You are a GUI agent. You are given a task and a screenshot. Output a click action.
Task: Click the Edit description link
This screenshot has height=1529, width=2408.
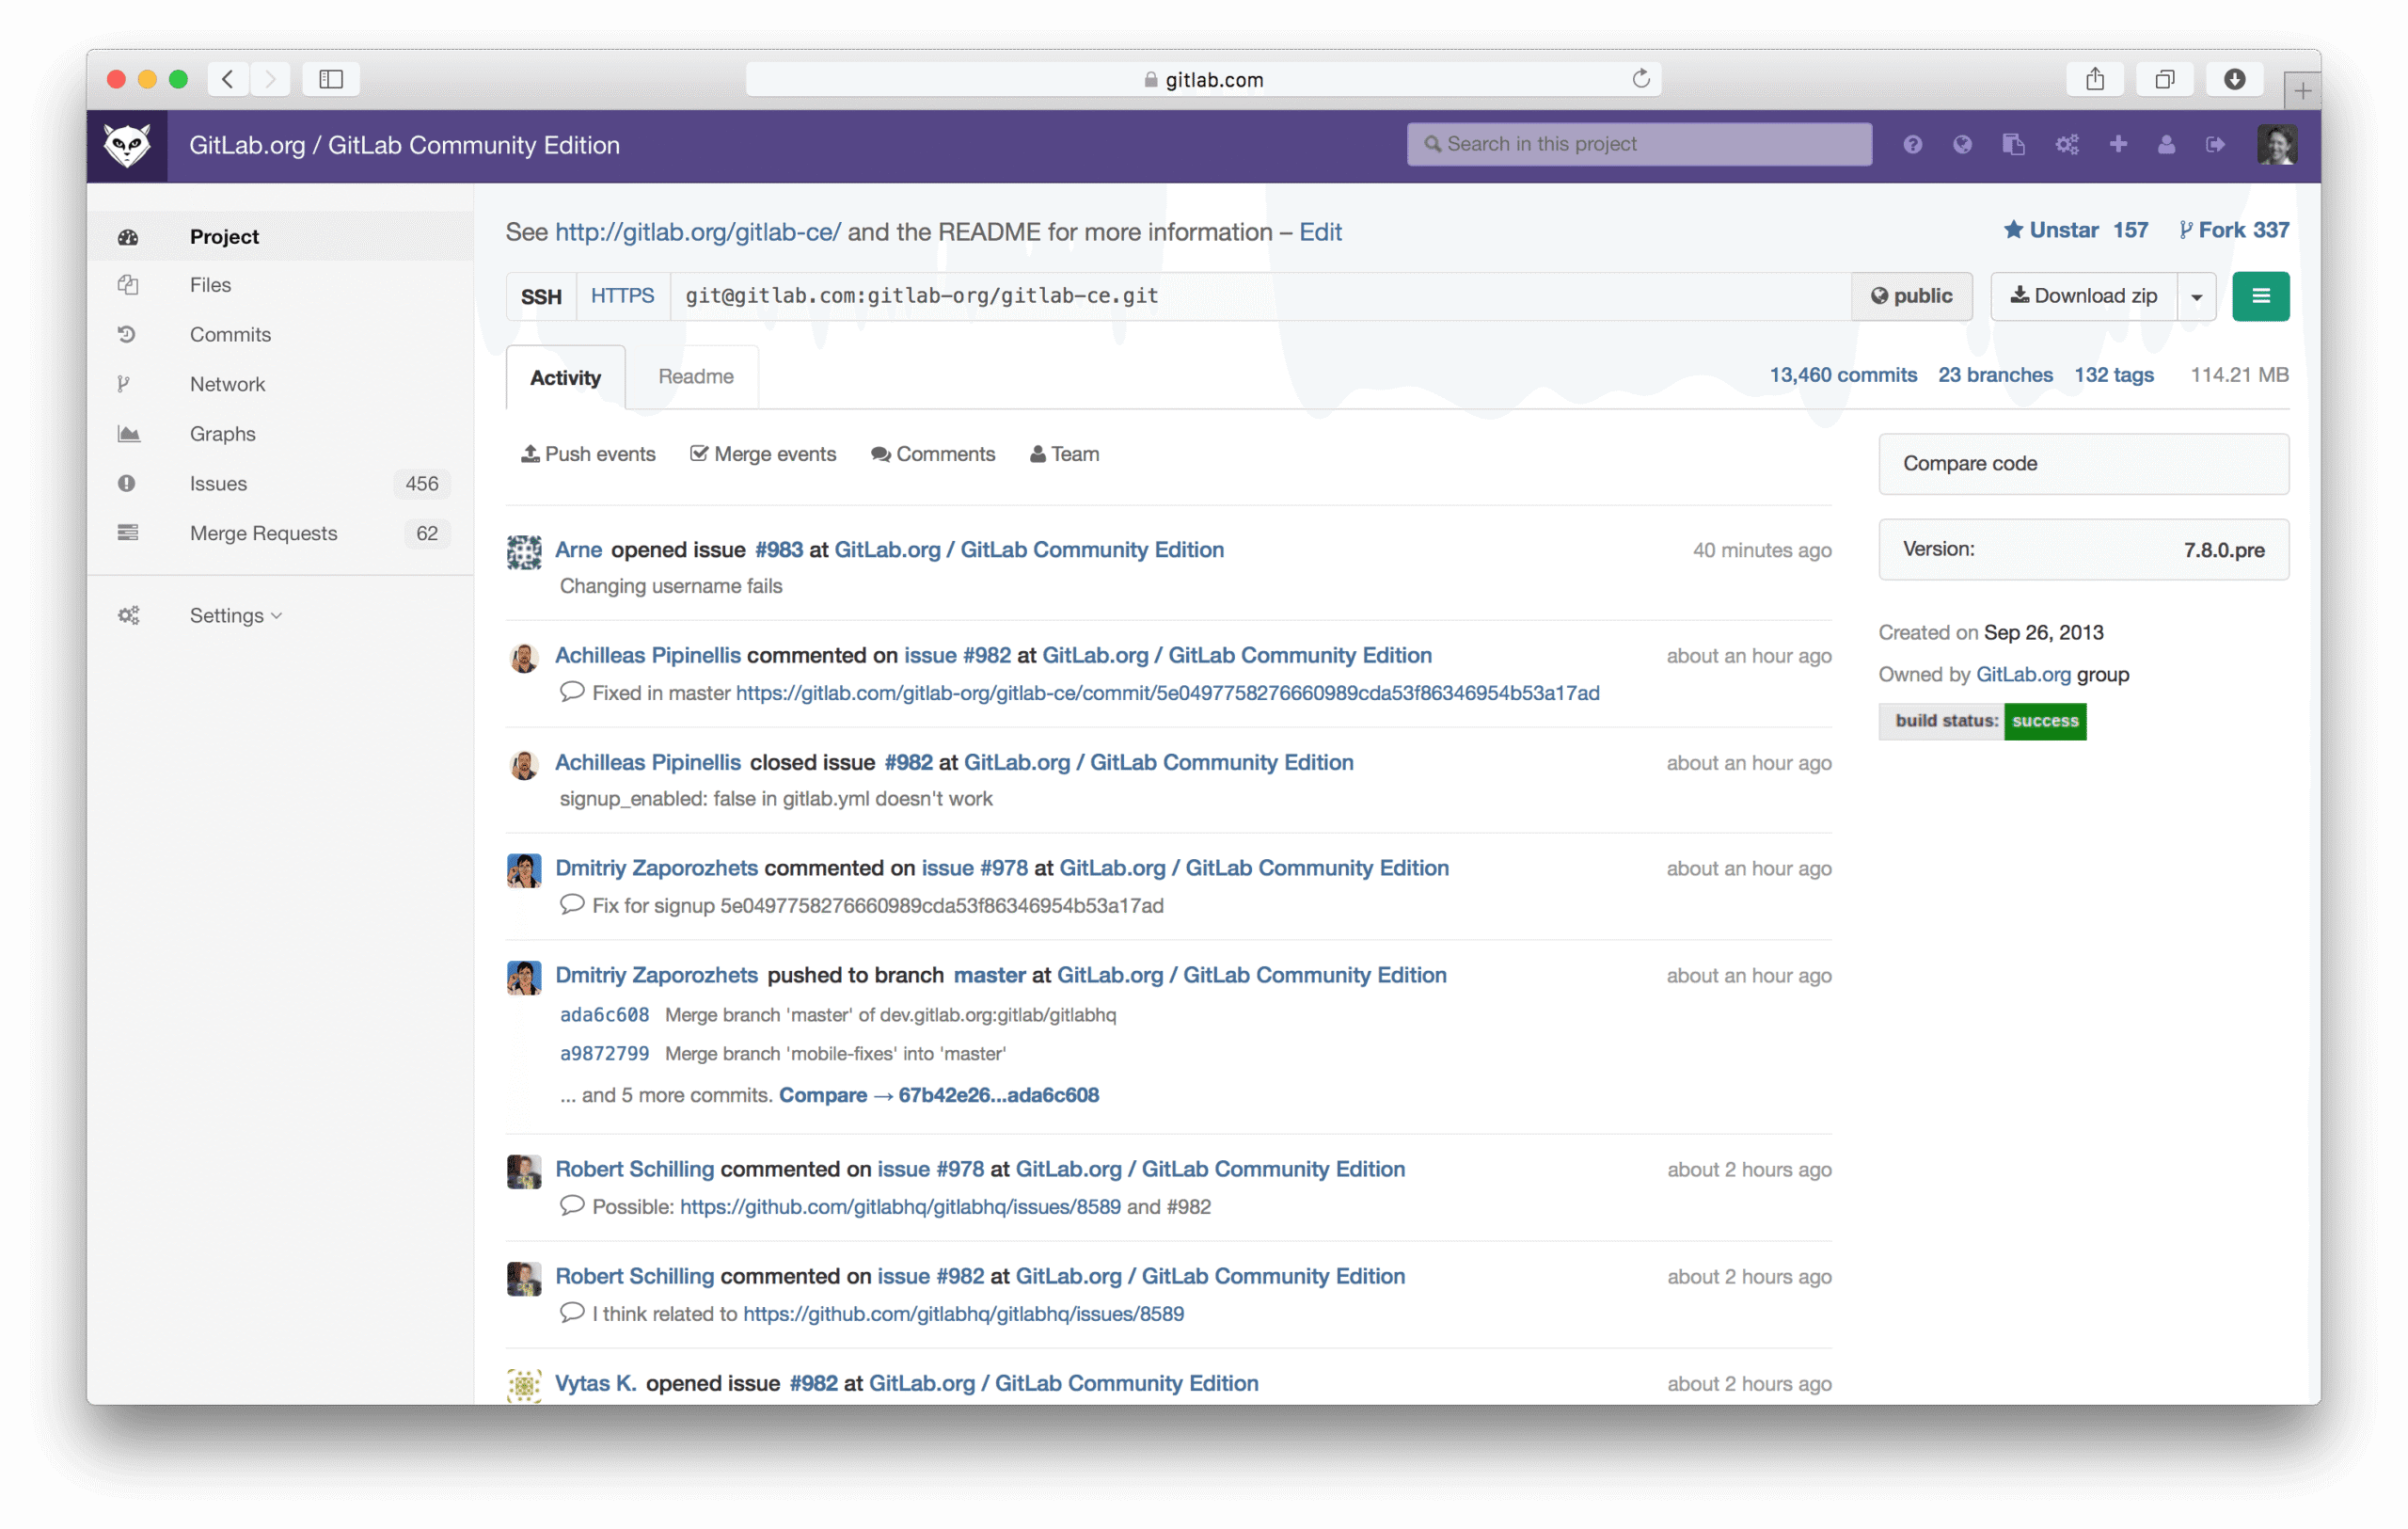coord(1320,232)
